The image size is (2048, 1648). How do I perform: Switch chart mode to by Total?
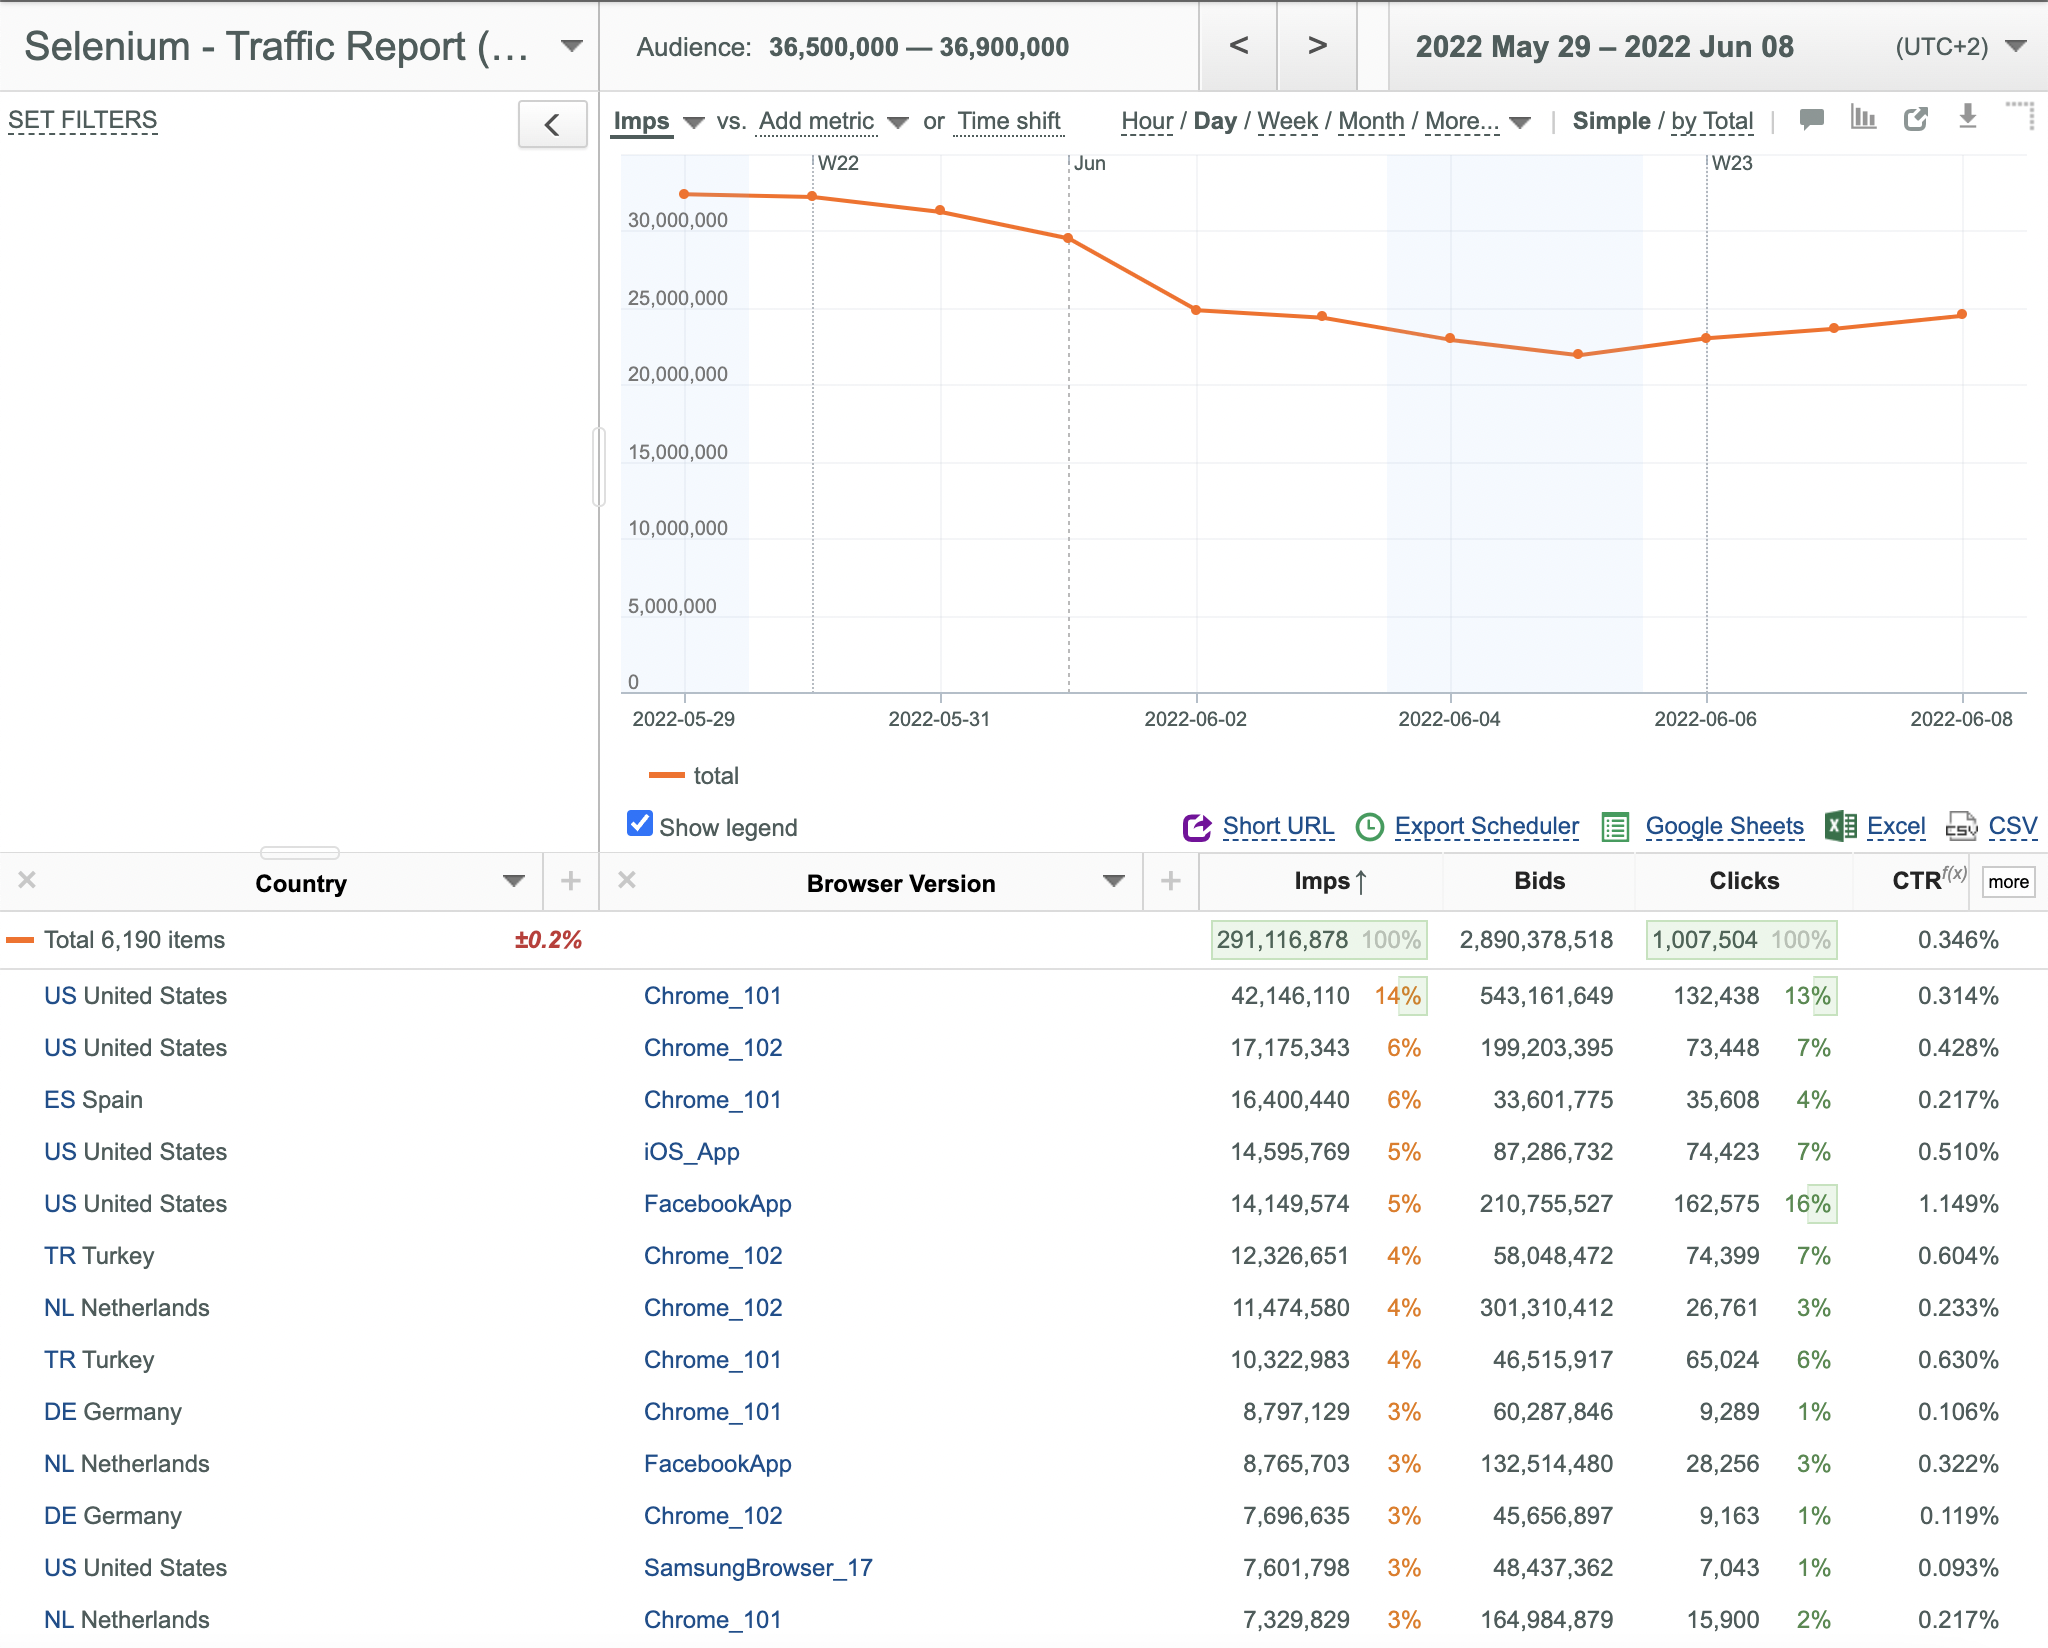[1712, 121]
